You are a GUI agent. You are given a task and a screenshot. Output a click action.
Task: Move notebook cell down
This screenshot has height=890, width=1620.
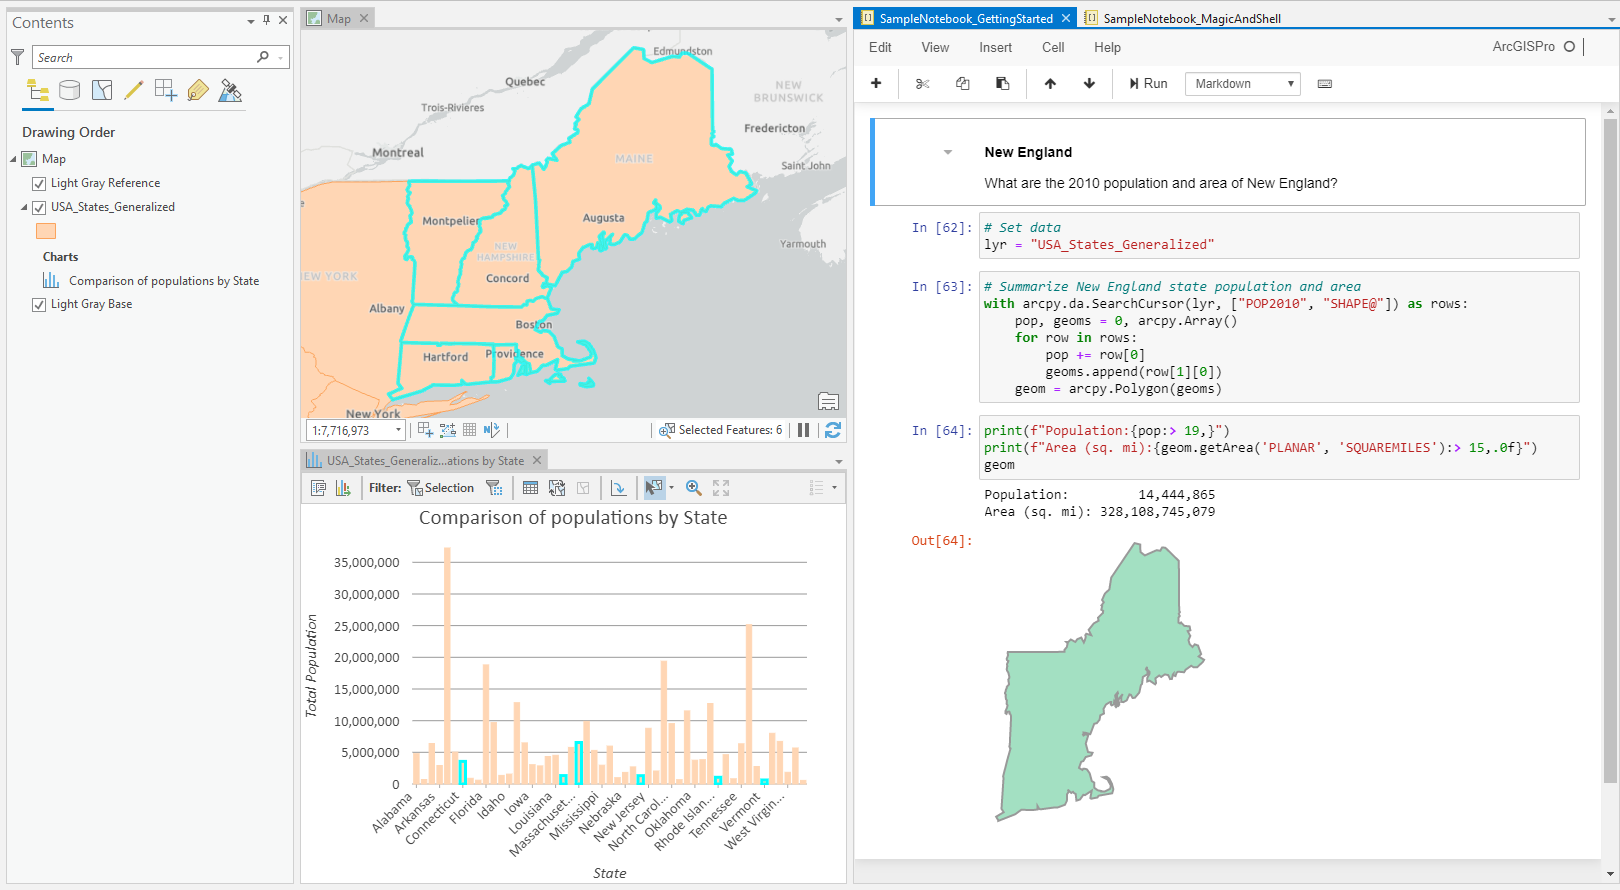coord(1089,84)
